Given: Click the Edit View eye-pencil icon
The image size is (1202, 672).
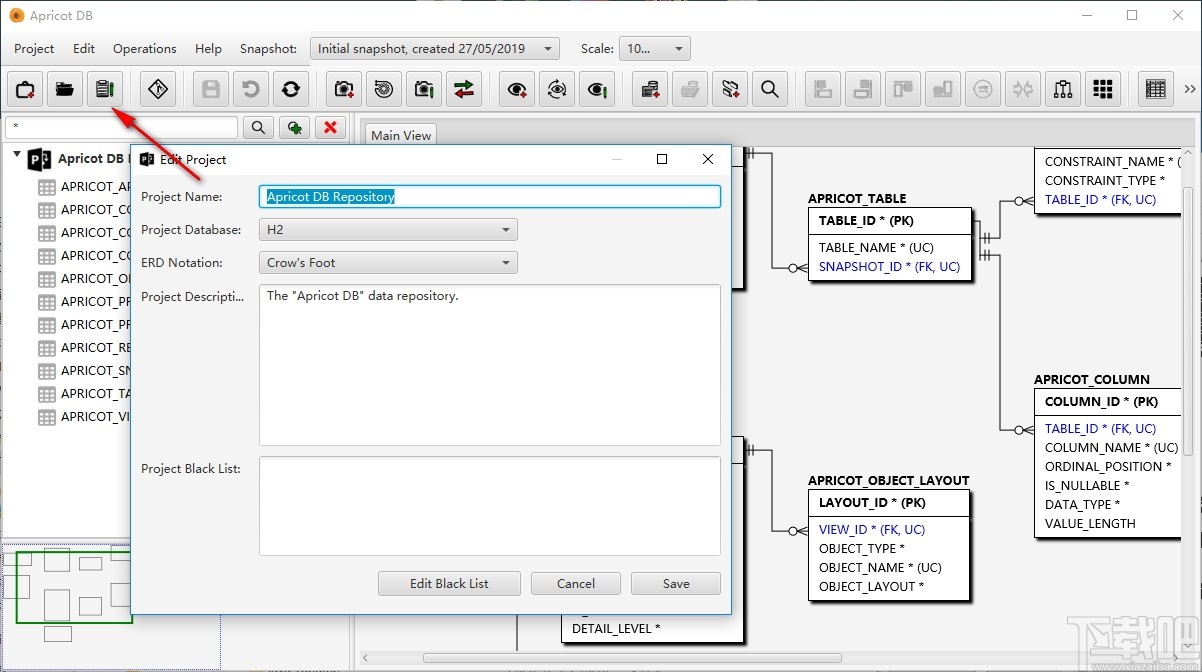Looking at the screenshot, I should 597,89.
